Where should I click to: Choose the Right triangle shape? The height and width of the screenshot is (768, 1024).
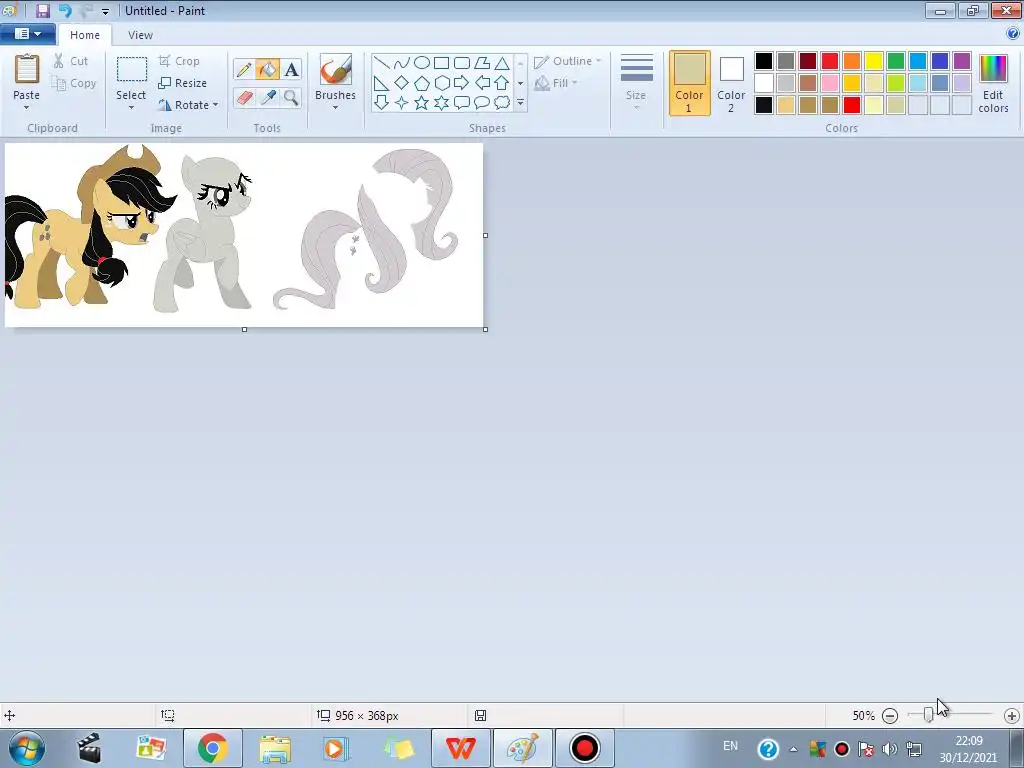(381, 83)
